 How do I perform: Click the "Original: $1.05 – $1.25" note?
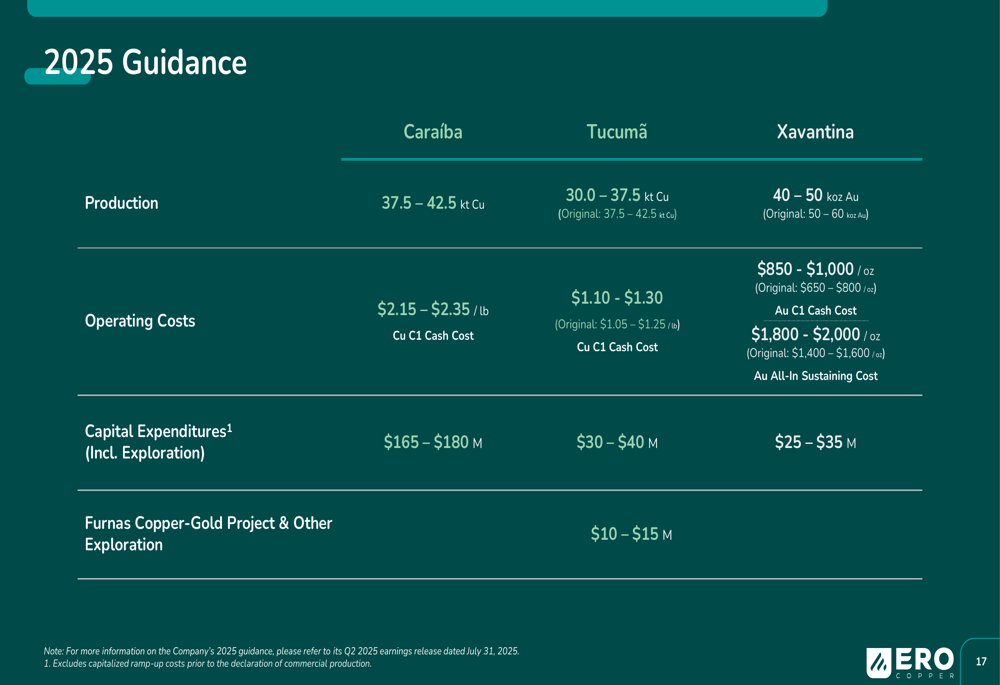click(x=617, y=325)
